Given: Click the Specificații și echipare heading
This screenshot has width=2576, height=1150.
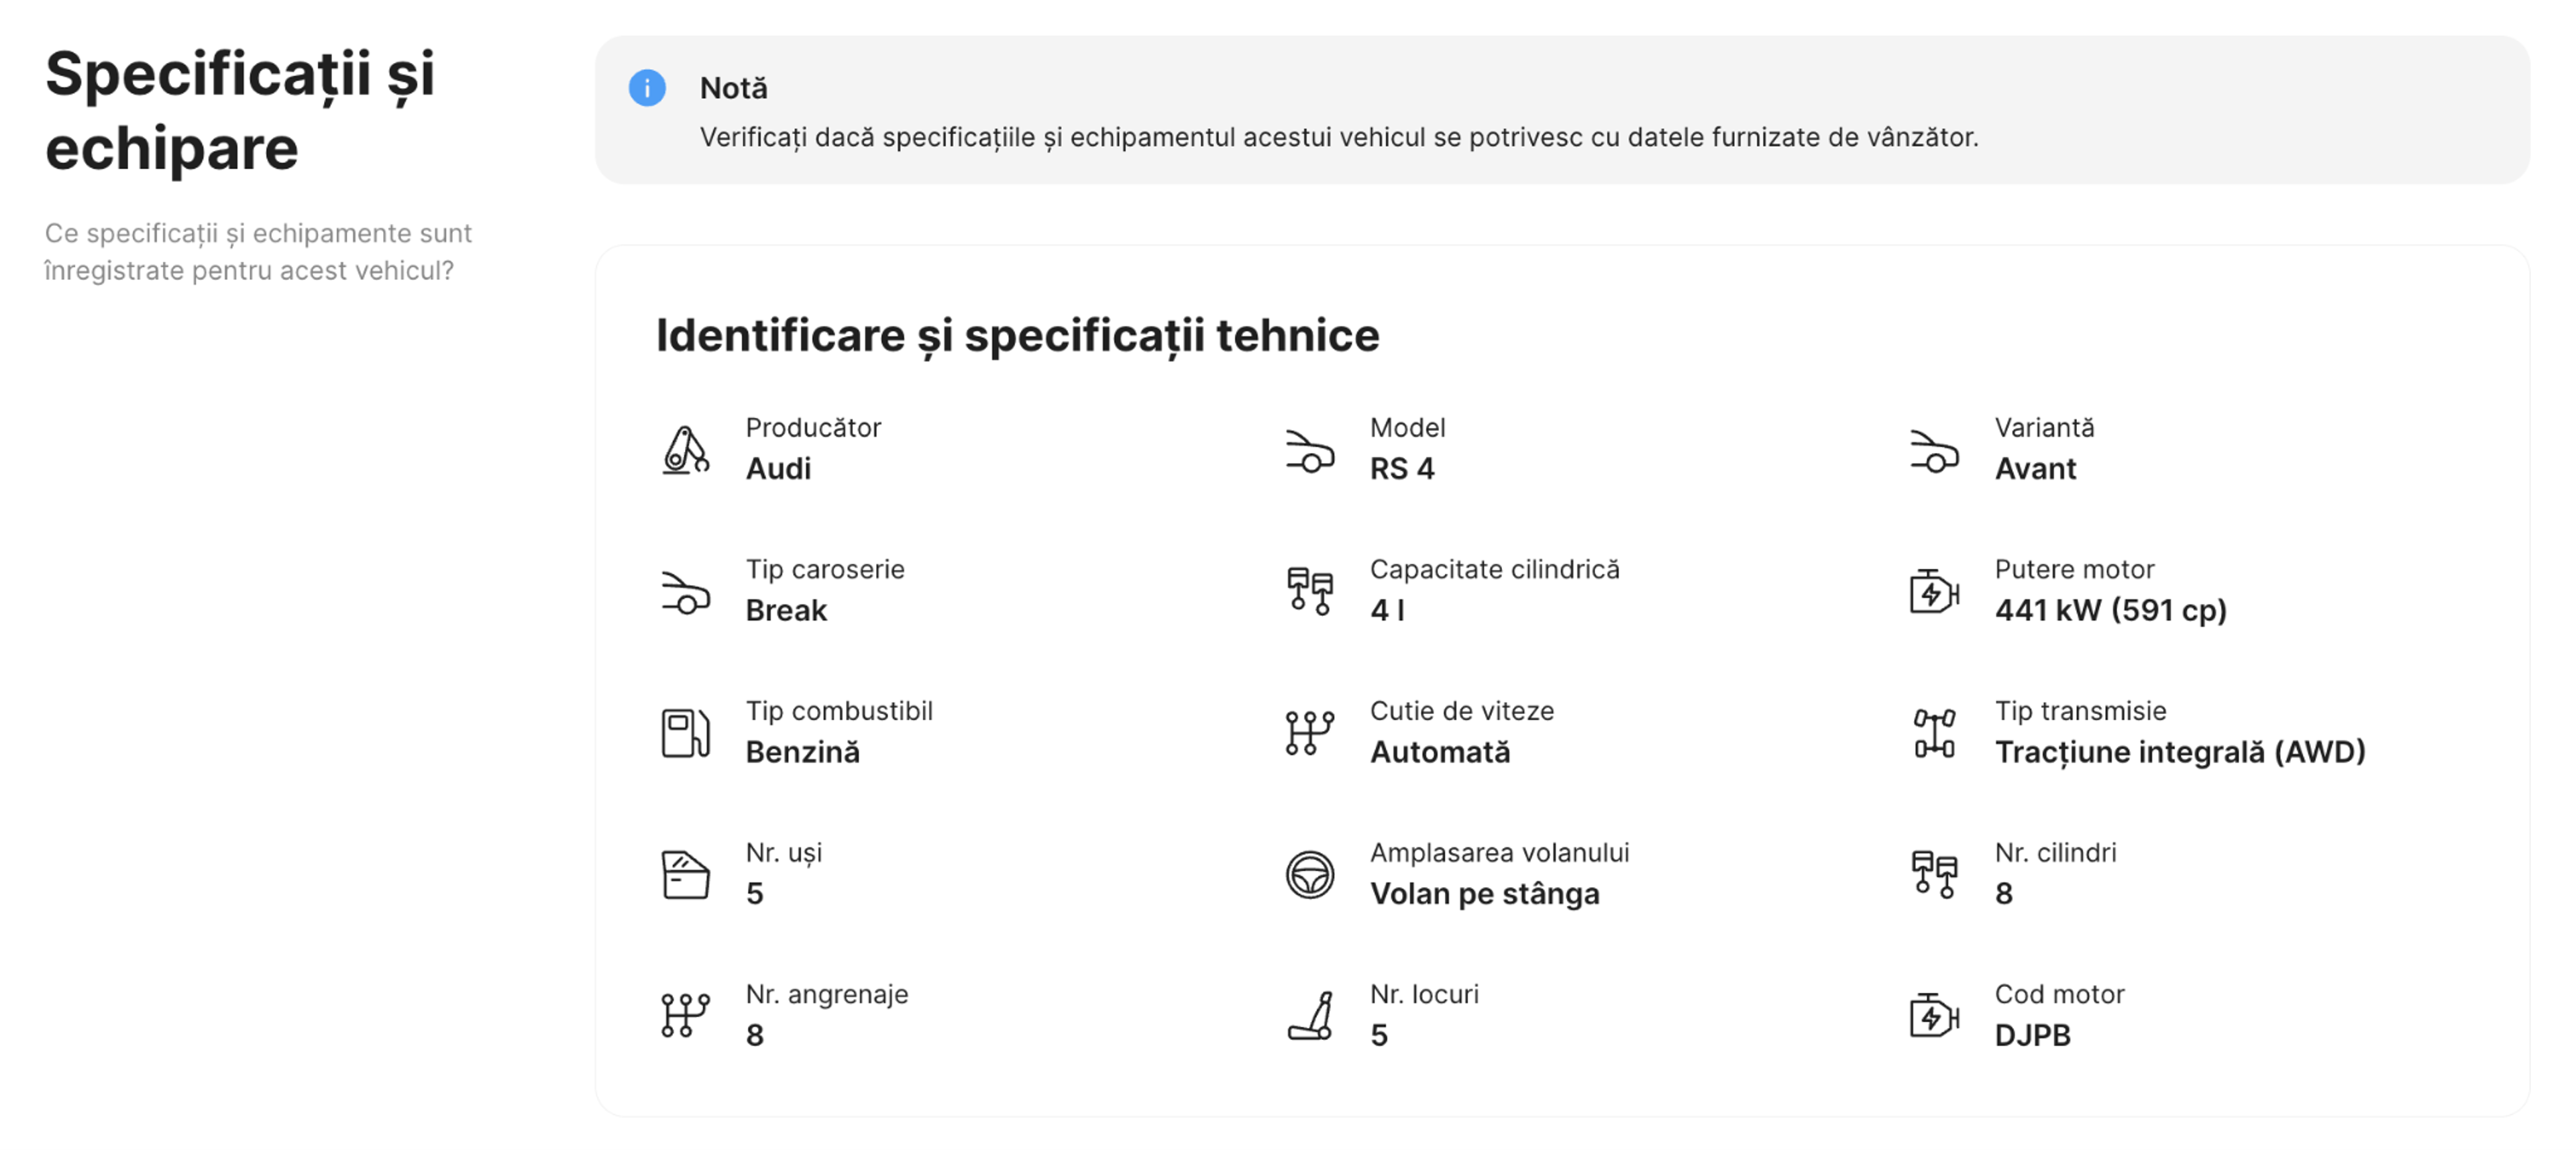Looking at the screenshot, I should [x=240, y=110].
